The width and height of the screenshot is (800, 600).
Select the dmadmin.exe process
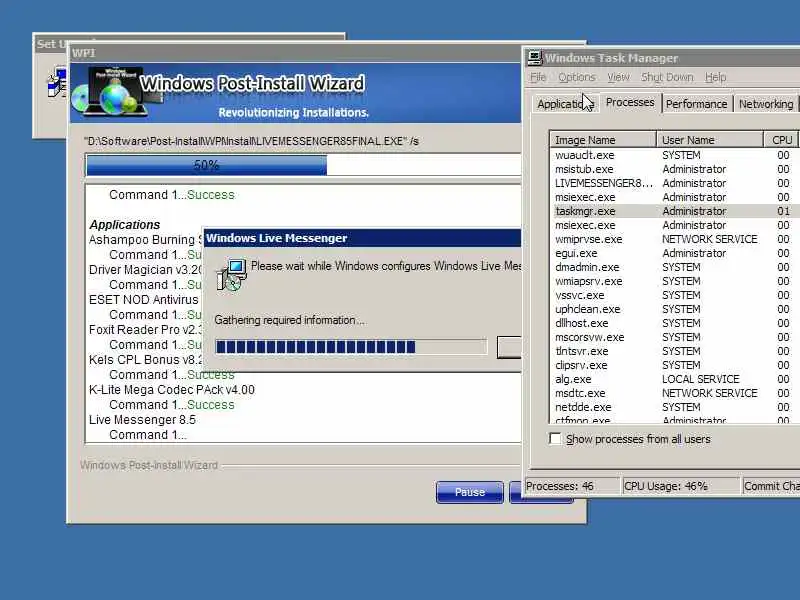[x=673, y=267]
